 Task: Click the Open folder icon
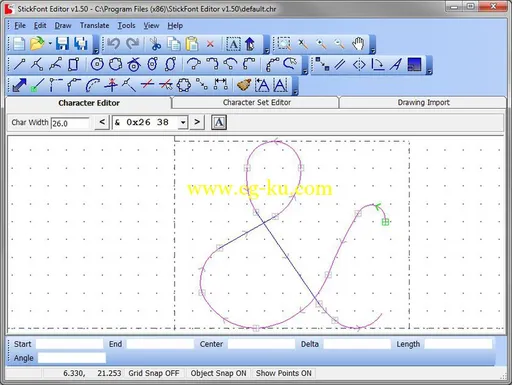37,44
